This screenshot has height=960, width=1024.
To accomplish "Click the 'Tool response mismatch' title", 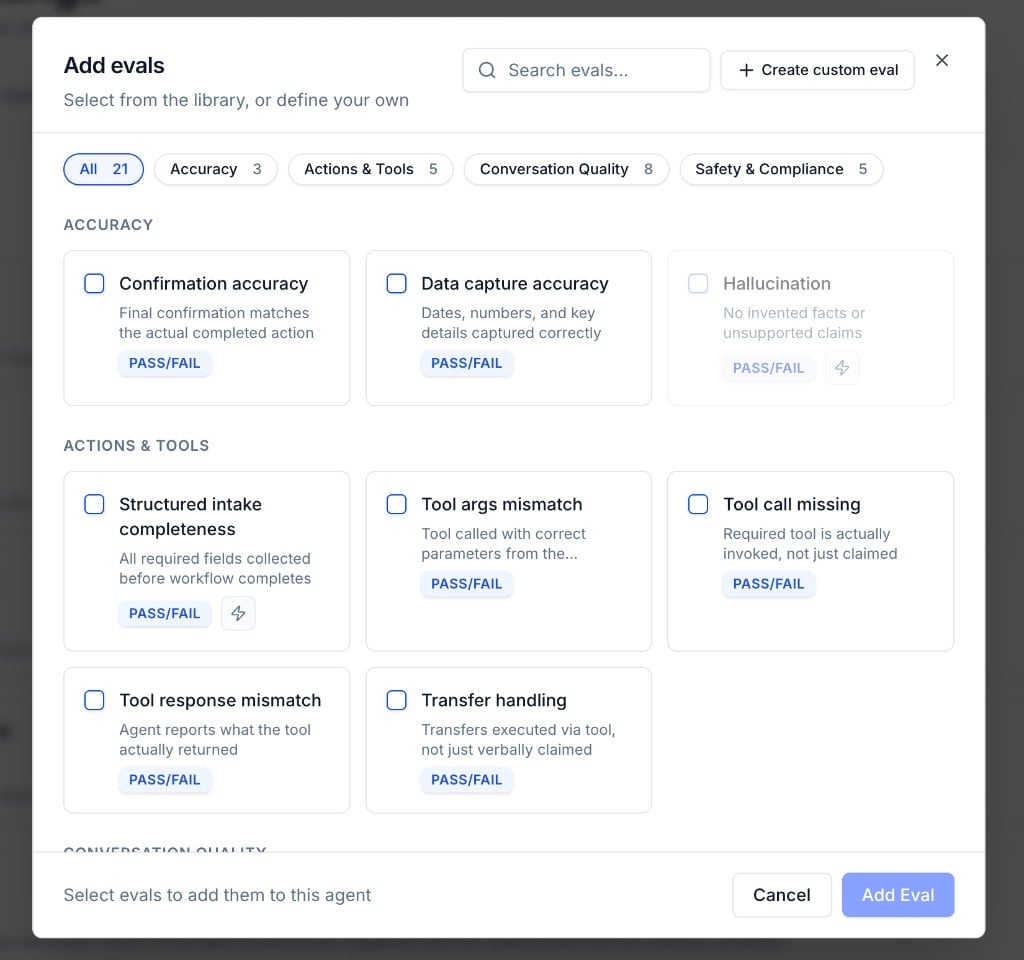I will pos(220,700).
